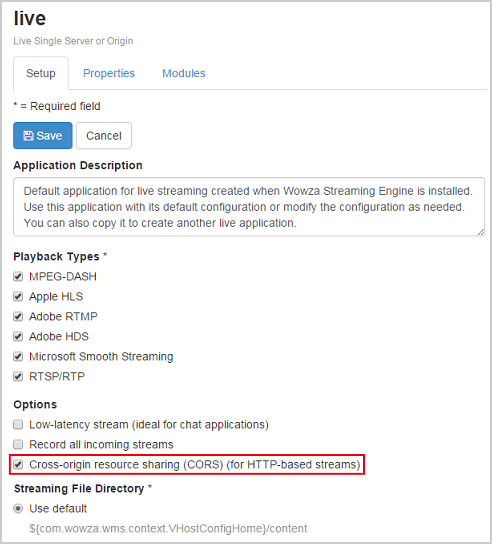The height and width of the screenshot is (544, 492).
Task: Click the floppy disk icon on Save
Action: [28, 136]
